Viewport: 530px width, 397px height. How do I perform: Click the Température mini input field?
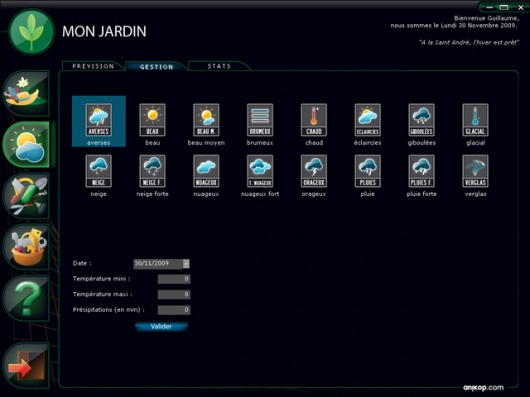(174, 279)
